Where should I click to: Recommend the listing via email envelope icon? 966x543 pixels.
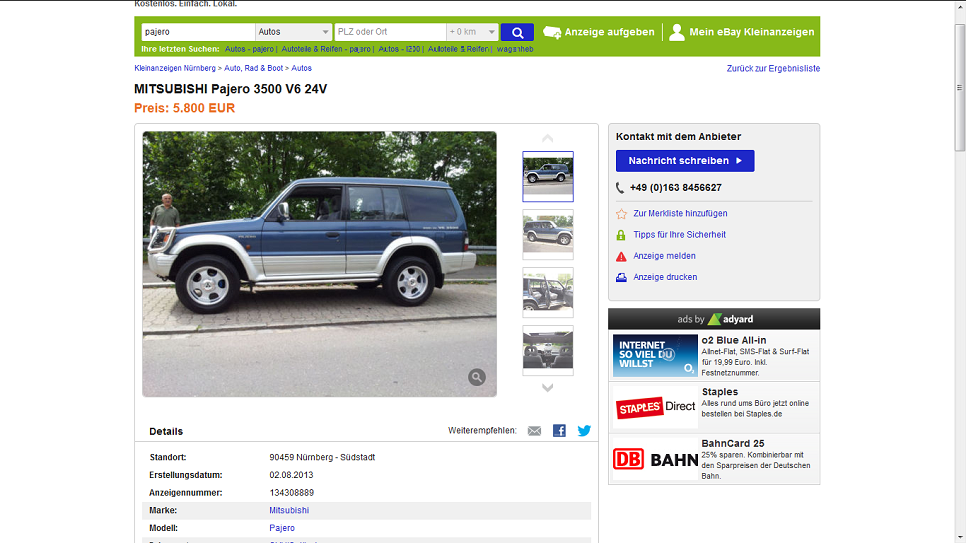[x=534, y=431]
